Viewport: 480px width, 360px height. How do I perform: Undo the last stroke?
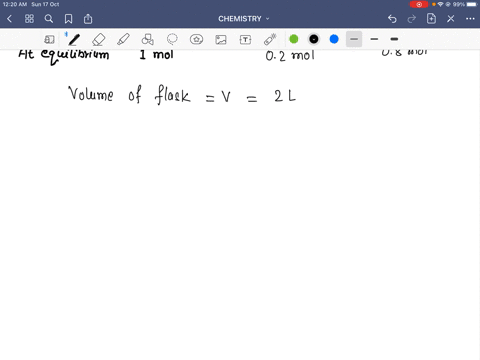392,19
